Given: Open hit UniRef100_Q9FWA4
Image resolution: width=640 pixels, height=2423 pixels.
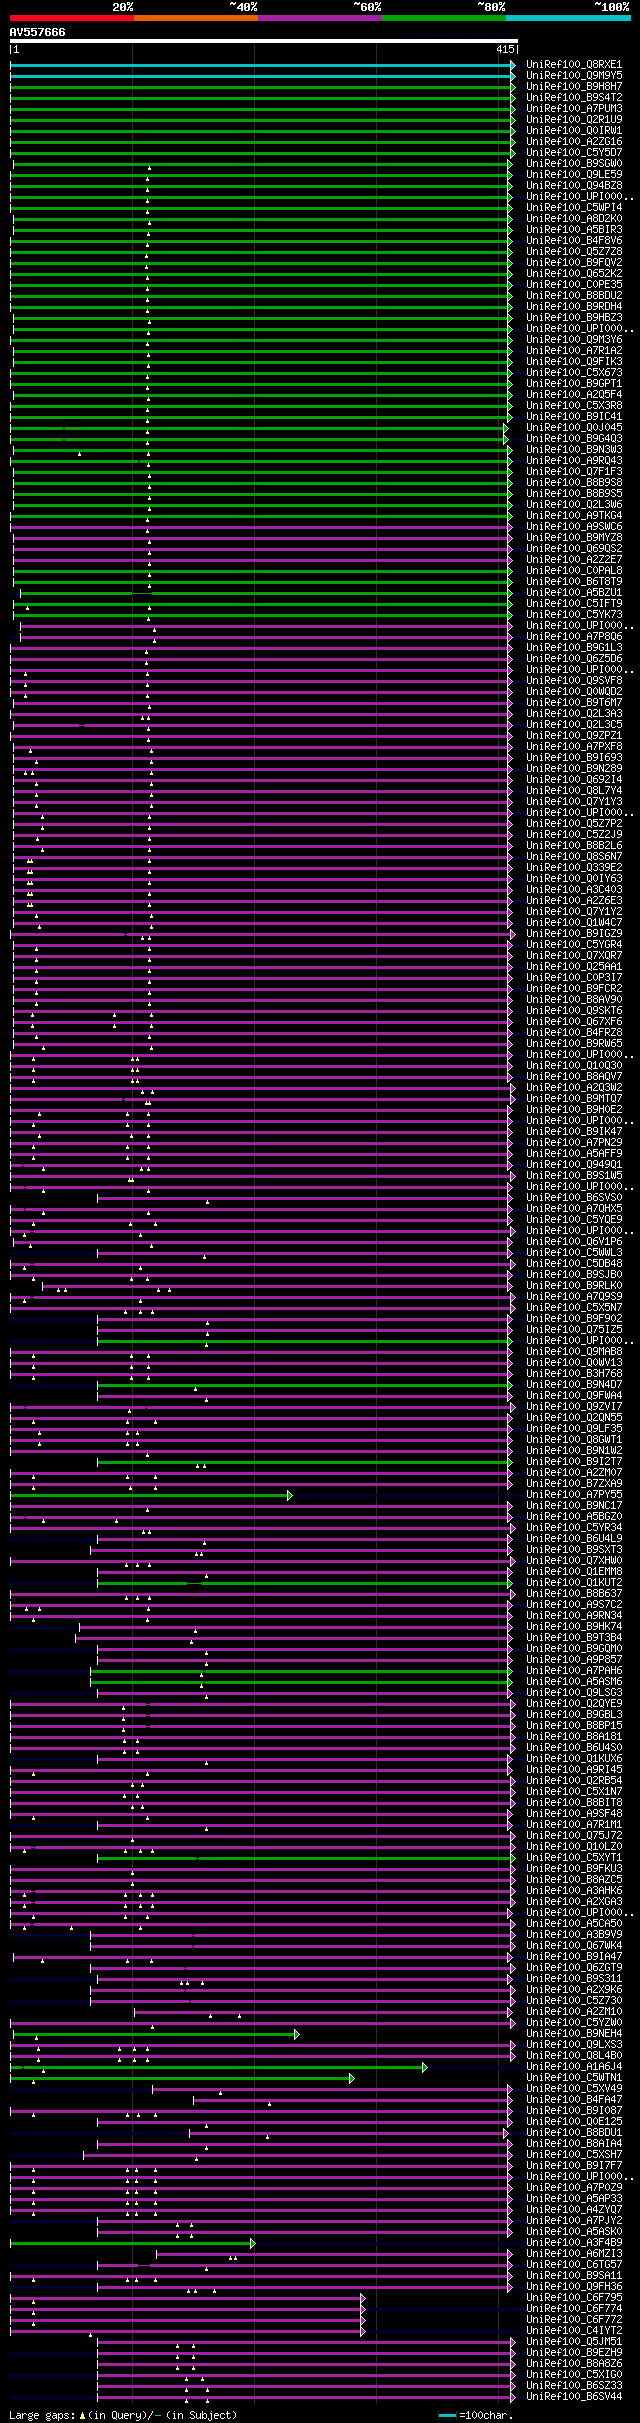Looking at the screenshot, I should tap(574, 1395).
